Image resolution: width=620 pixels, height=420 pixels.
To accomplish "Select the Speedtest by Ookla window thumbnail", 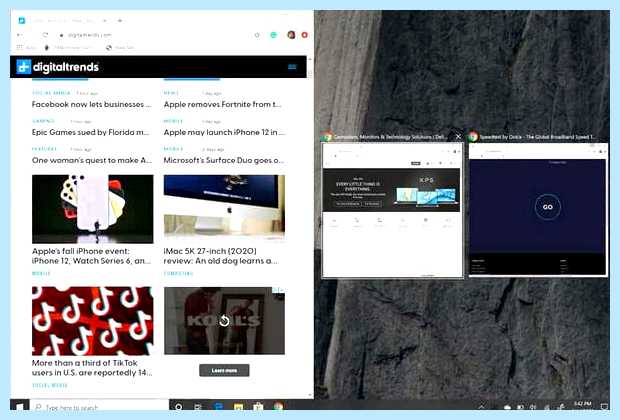I will coord(538,210).
